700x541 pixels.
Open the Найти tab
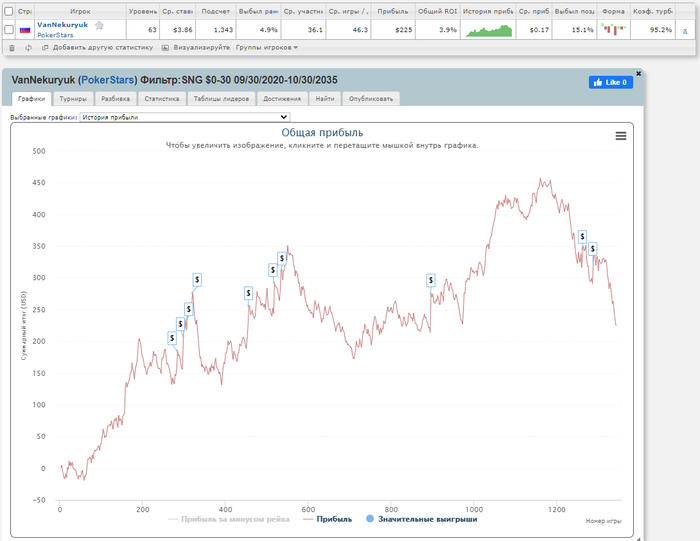pos(325,99)
